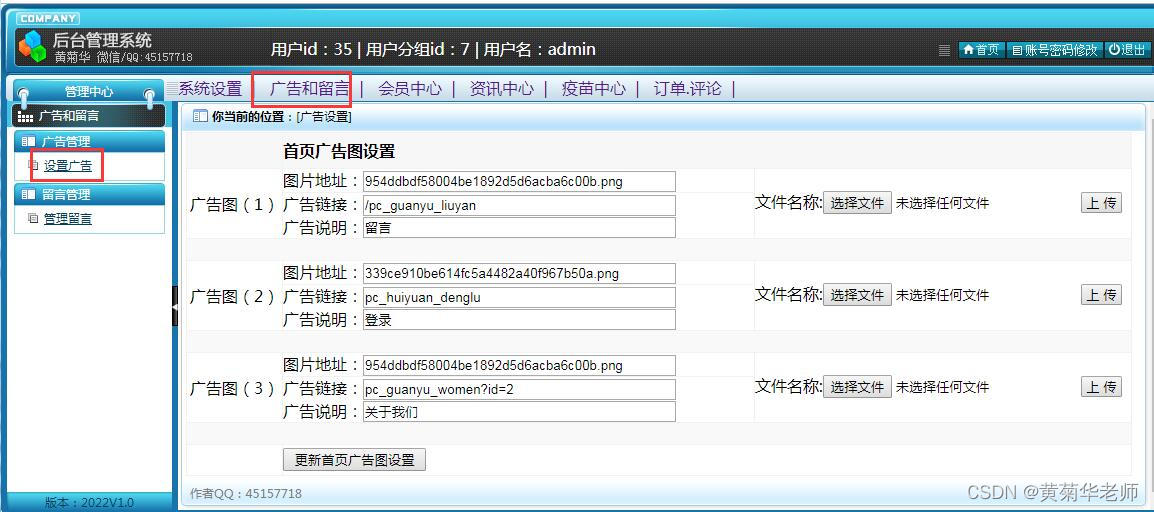
Task: Click 上传 button for 广告图(2)
Action: point(1101,295)
